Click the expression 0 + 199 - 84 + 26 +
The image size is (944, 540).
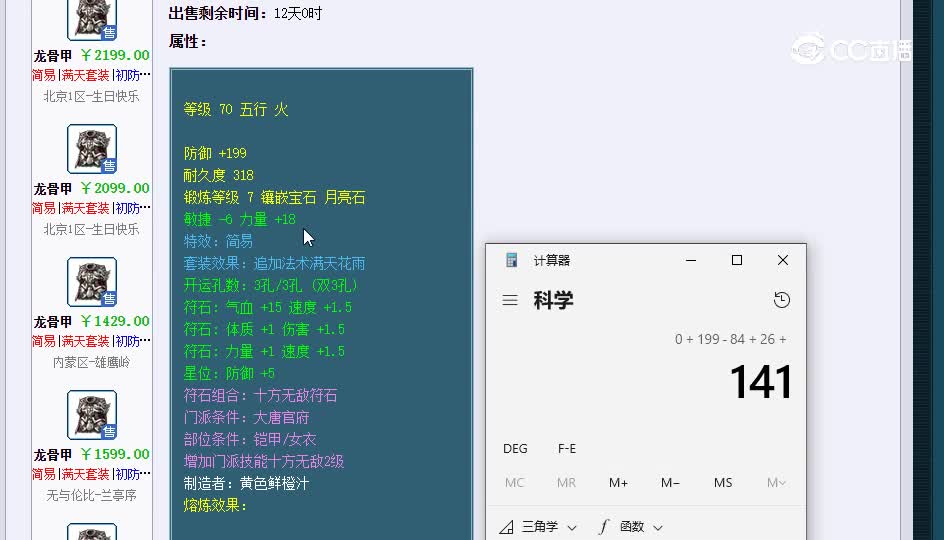(730, 340)
